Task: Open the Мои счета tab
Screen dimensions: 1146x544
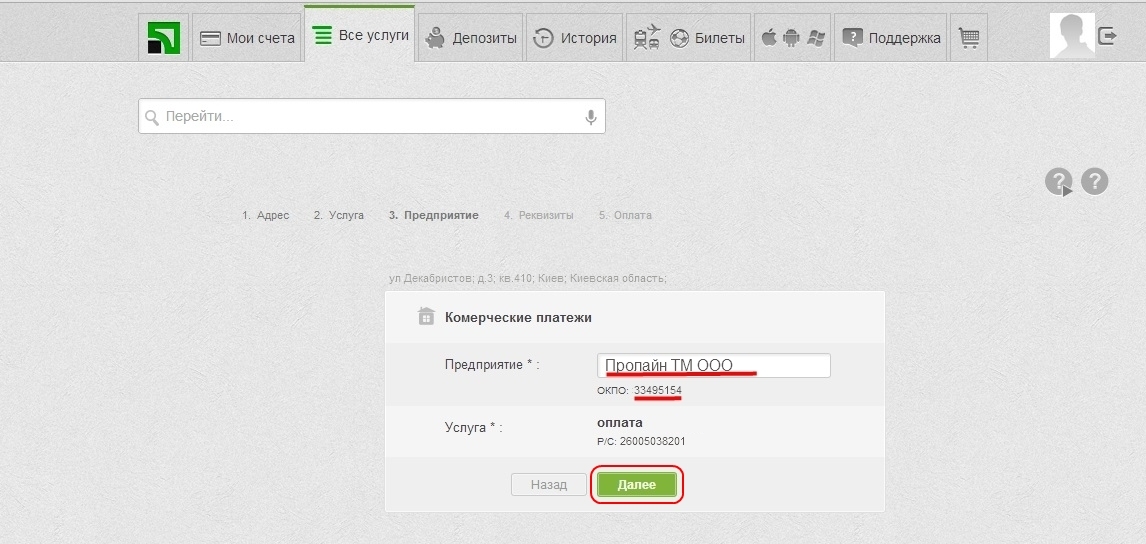Action: coord(247,38)
